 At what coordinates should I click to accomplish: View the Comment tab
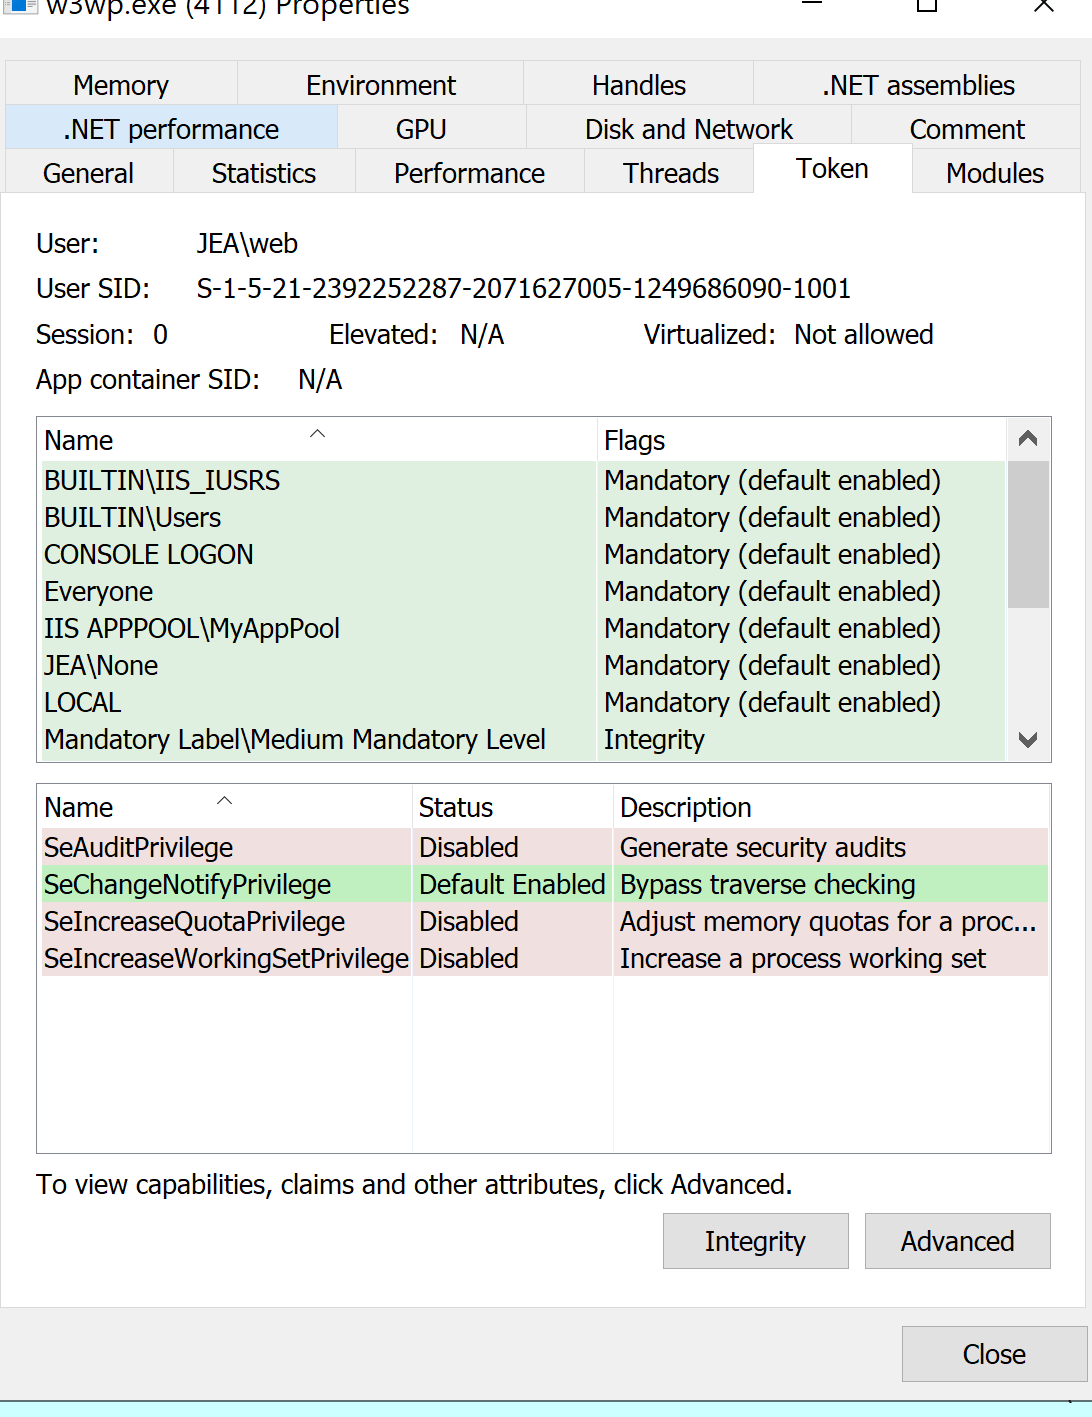point(966,128)
